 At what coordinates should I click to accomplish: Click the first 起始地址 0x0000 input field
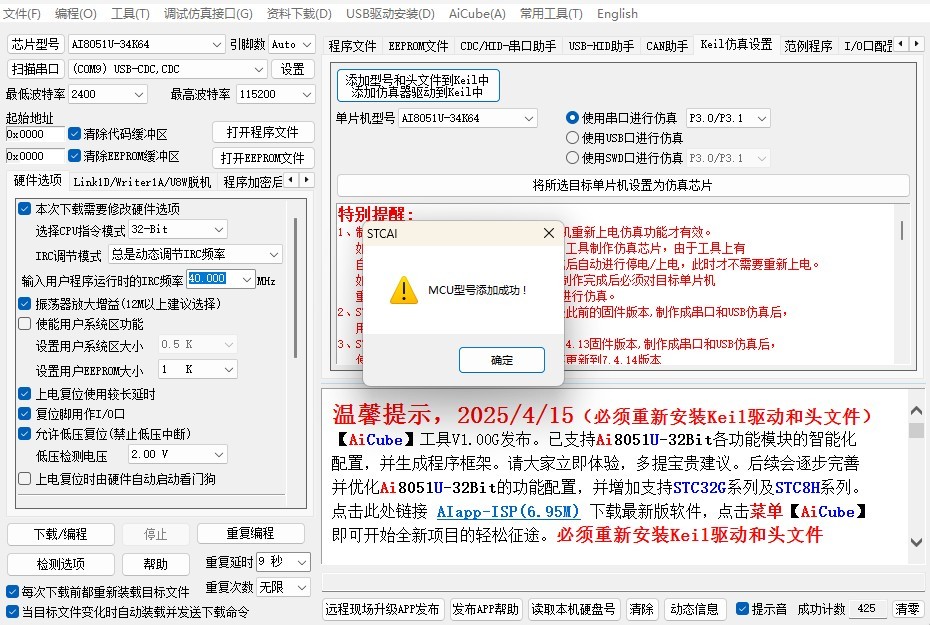click(34, 135)
